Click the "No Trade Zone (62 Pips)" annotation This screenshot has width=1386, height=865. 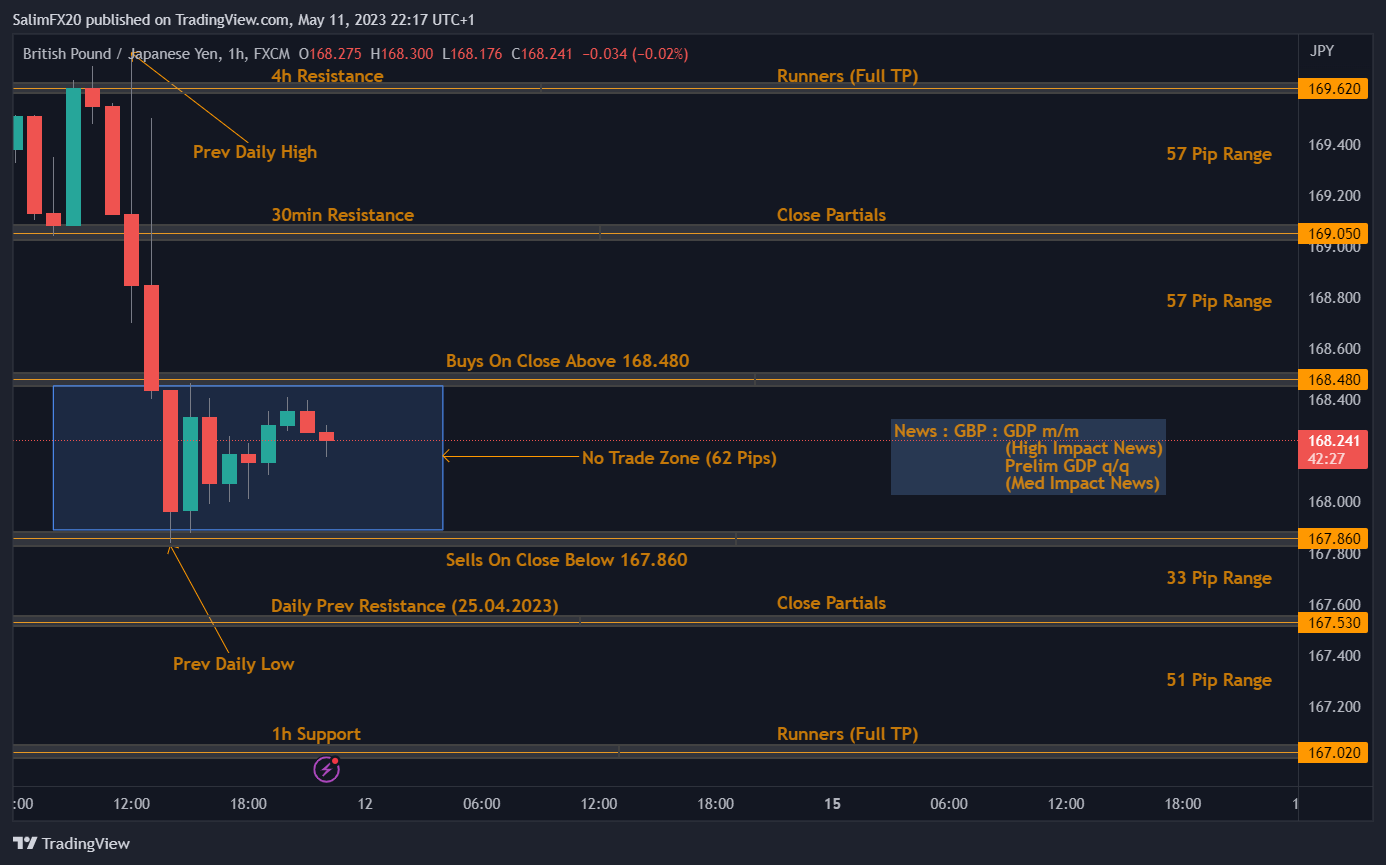click(679, 458)
